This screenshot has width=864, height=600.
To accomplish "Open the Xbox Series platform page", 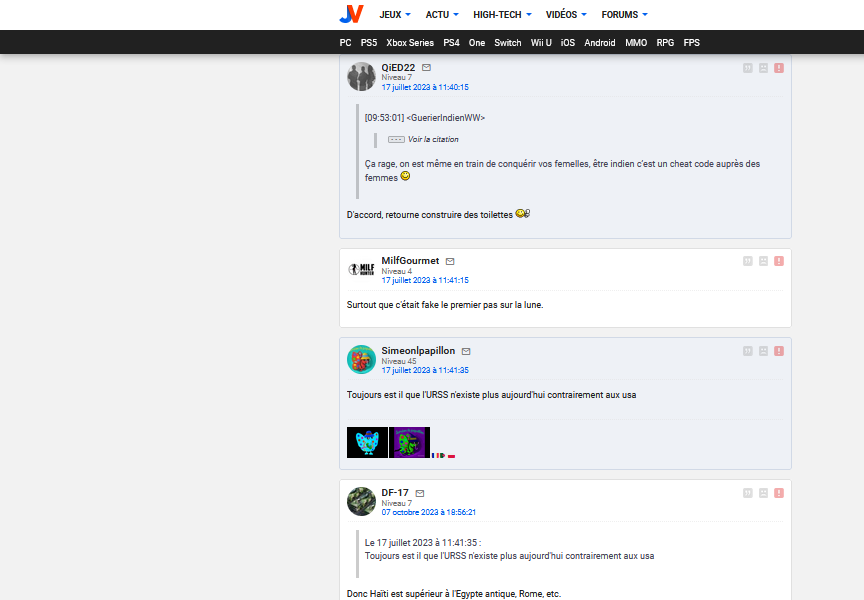I will tap(410, 43).
